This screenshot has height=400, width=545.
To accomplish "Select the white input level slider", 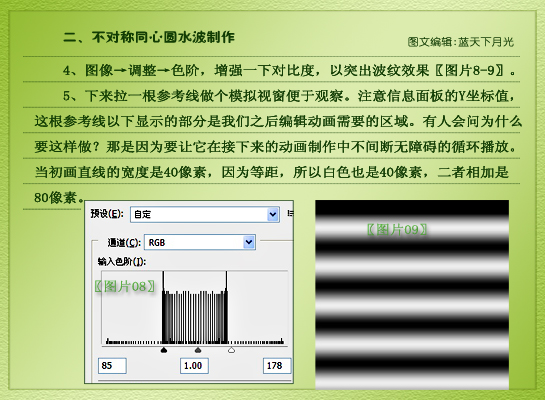I will 231,350.
